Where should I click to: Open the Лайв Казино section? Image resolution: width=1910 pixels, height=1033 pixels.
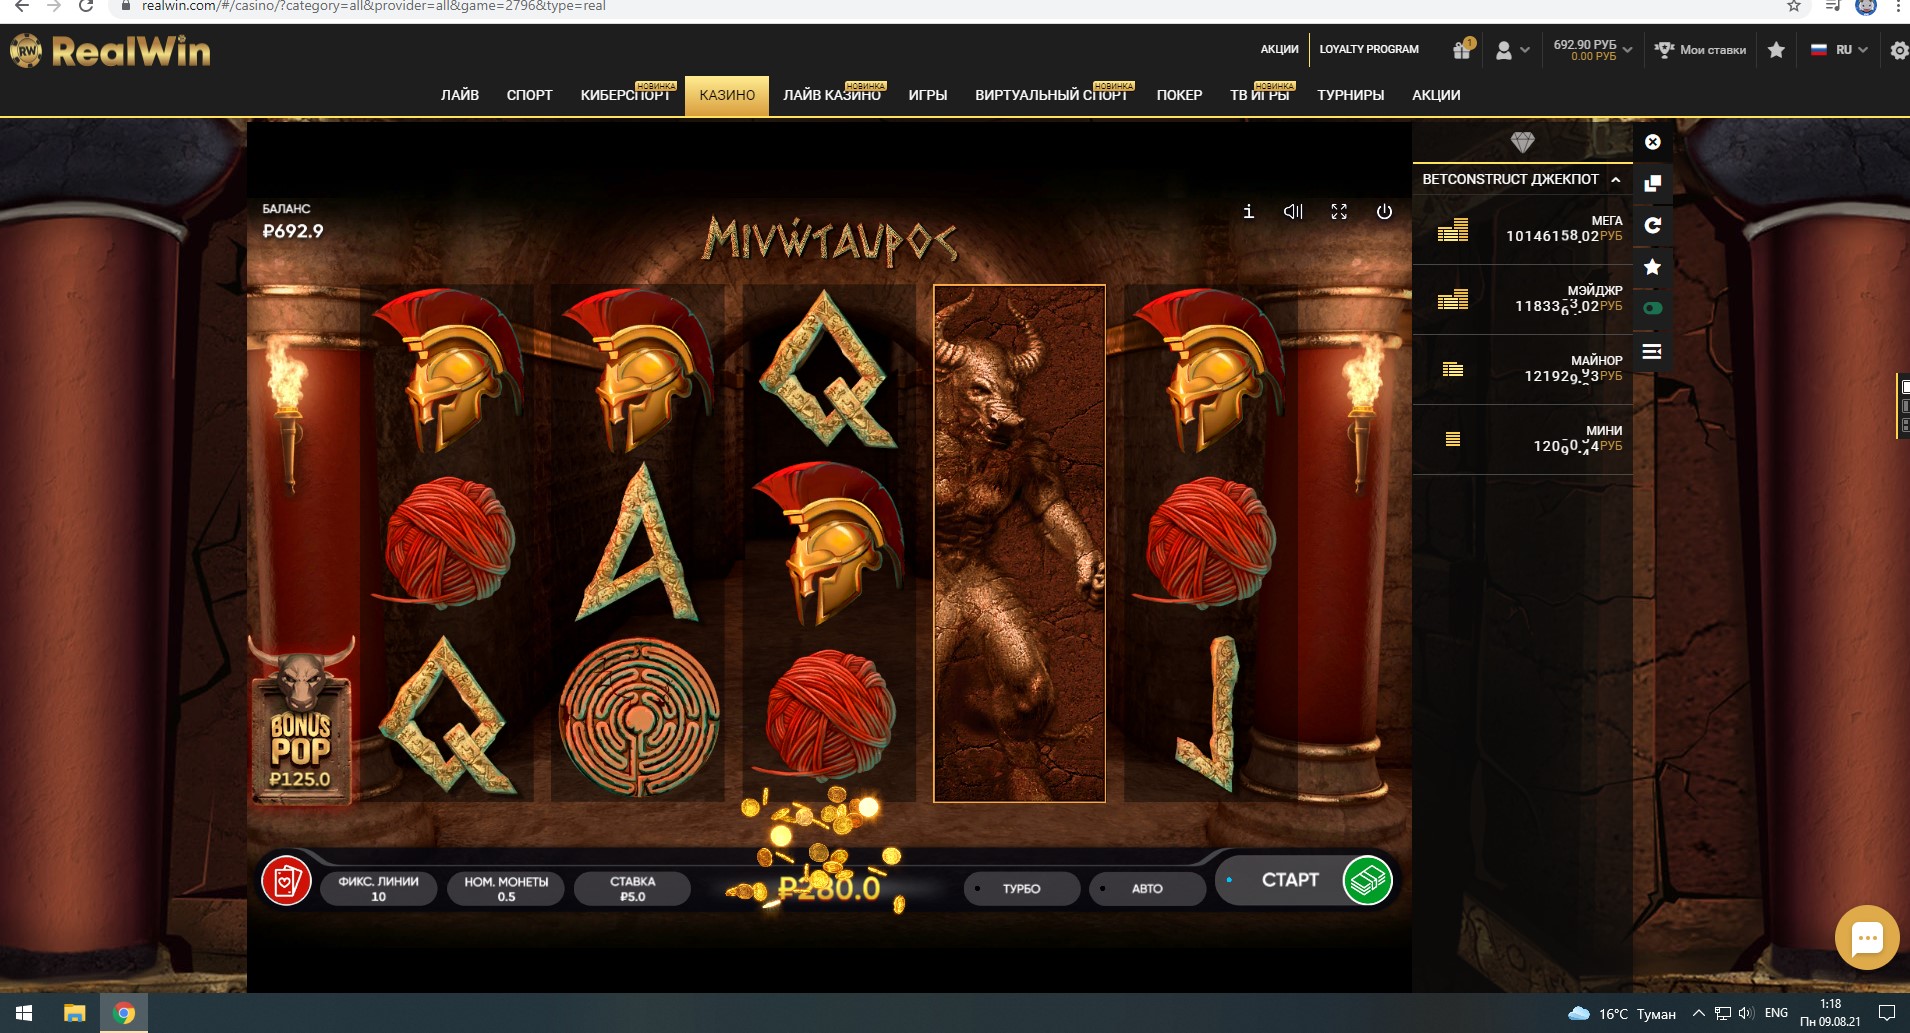coord(832,95)
